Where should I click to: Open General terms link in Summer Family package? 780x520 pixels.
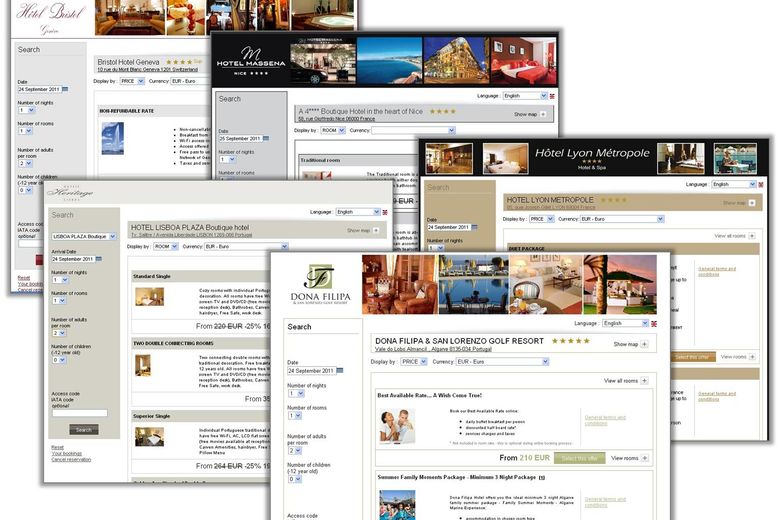click(605, 502)
